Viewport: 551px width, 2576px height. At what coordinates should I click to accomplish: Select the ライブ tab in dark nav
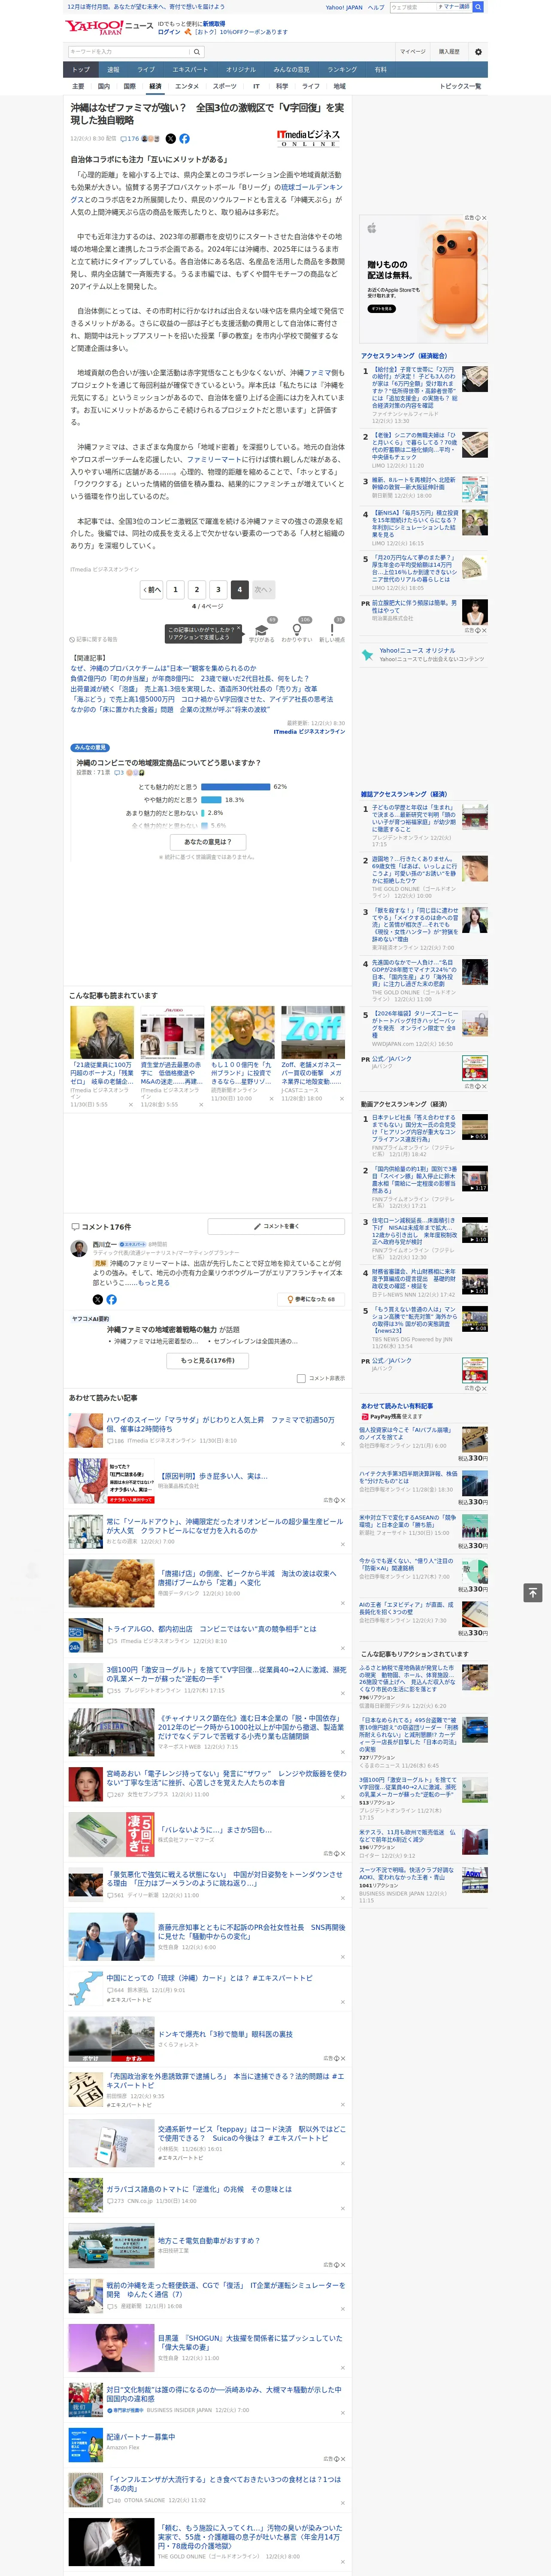pyautogui.click(x=146, y=70)
